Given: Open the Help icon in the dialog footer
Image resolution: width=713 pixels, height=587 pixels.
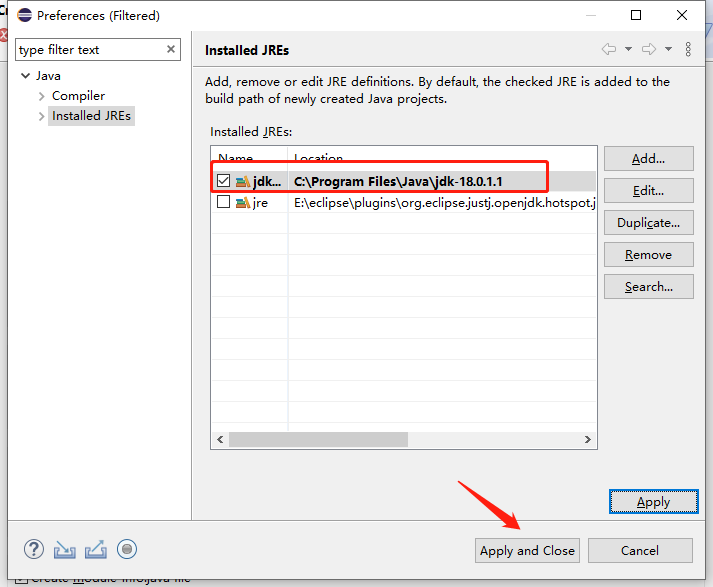Looking at the screenshot, I should 34,549.
